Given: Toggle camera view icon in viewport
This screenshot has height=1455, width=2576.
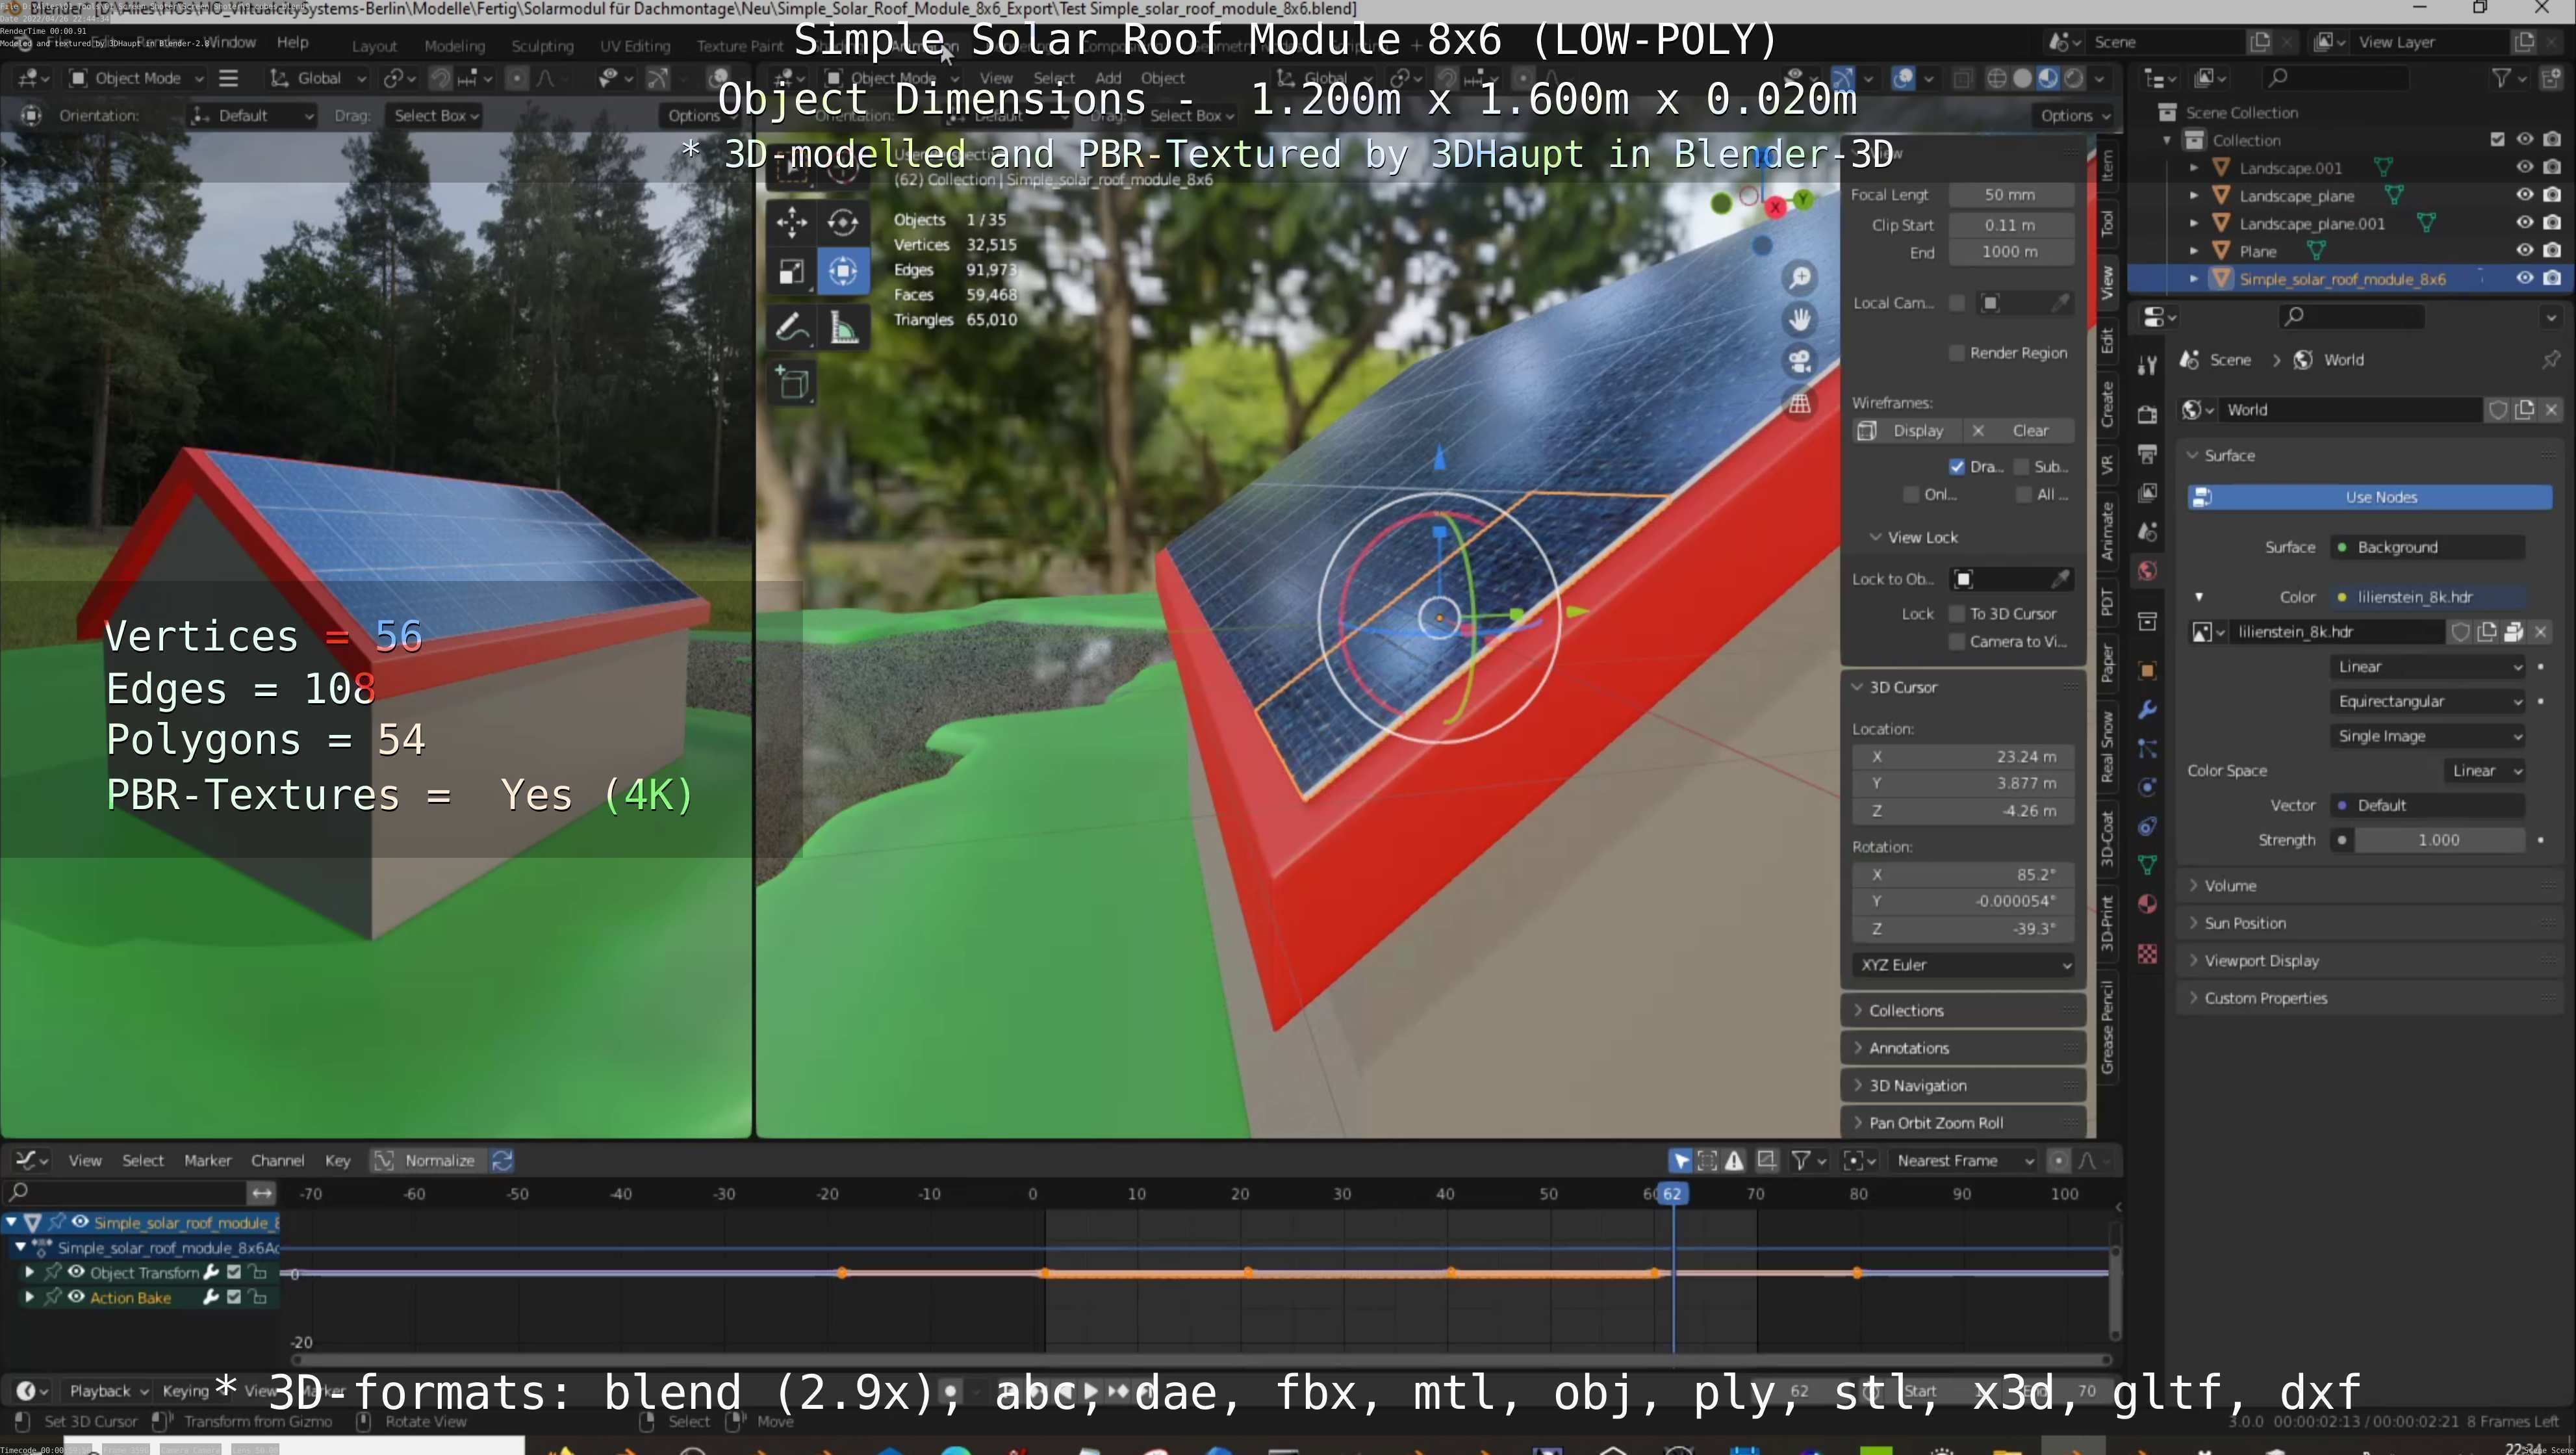Looking at the screenshot, I should click(1800, 361).
